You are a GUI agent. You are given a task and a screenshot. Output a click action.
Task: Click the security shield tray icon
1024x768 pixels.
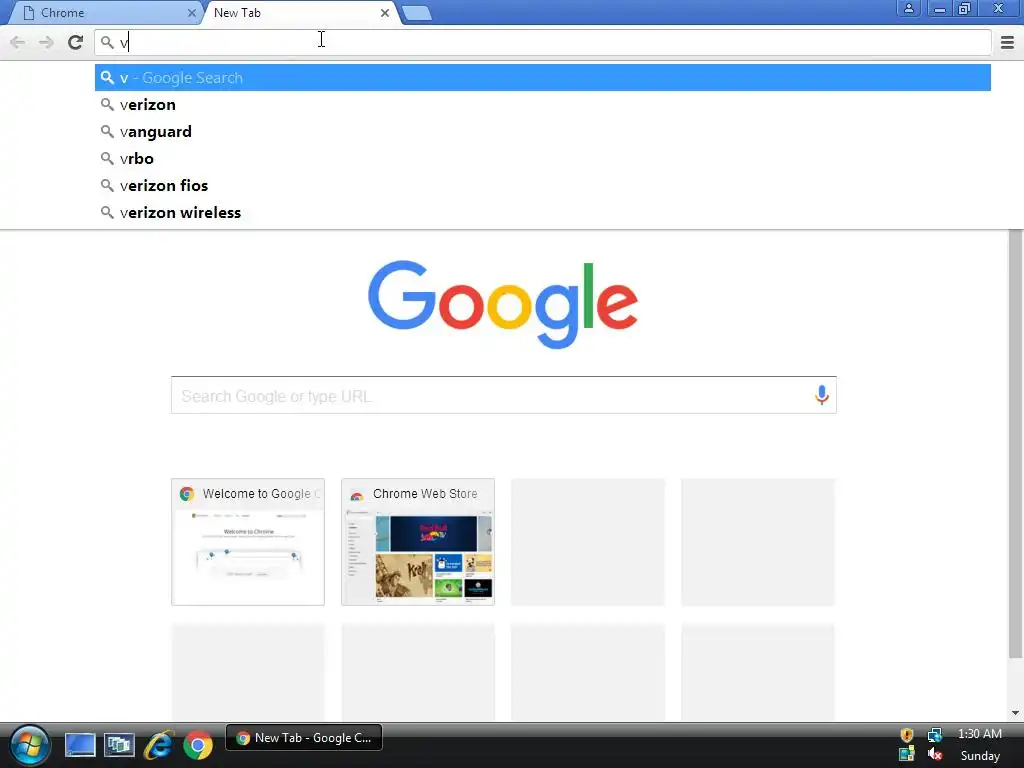point(906,735)
